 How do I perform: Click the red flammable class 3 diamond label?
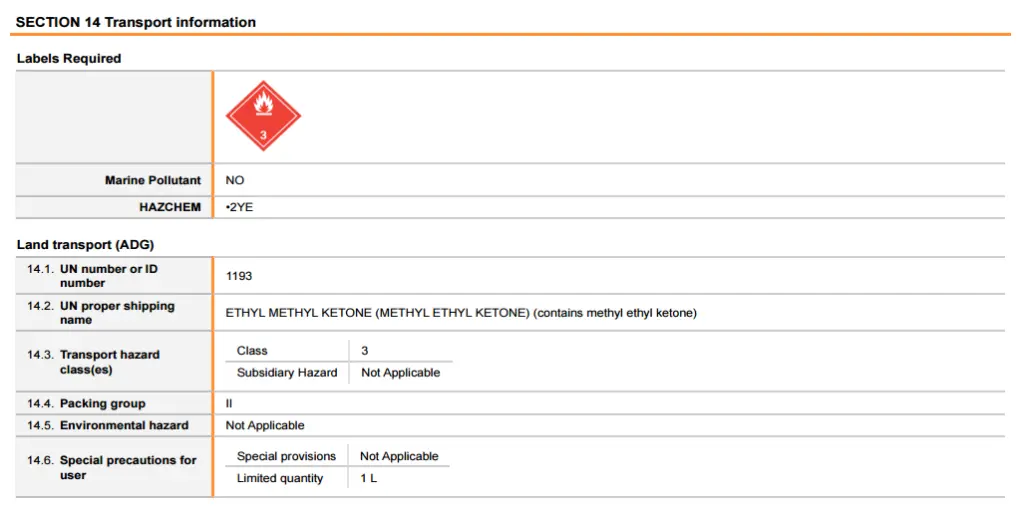pos(263,116)
